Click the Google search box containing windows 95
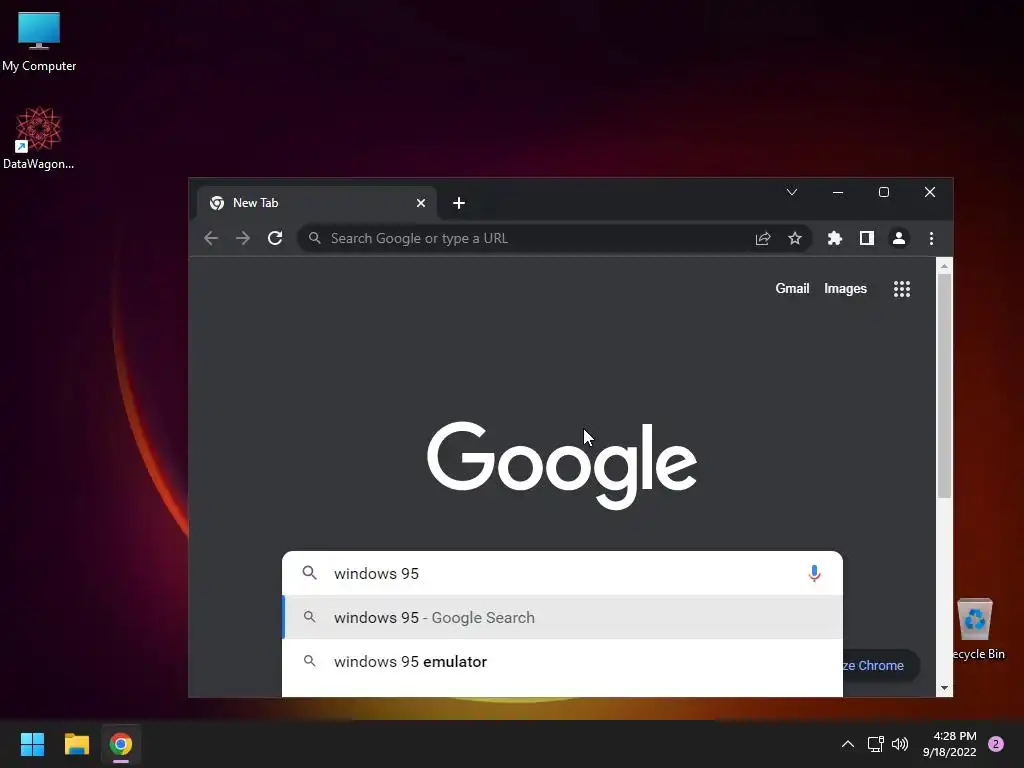This screenshot has width=1024, height=768. point(562,573)
